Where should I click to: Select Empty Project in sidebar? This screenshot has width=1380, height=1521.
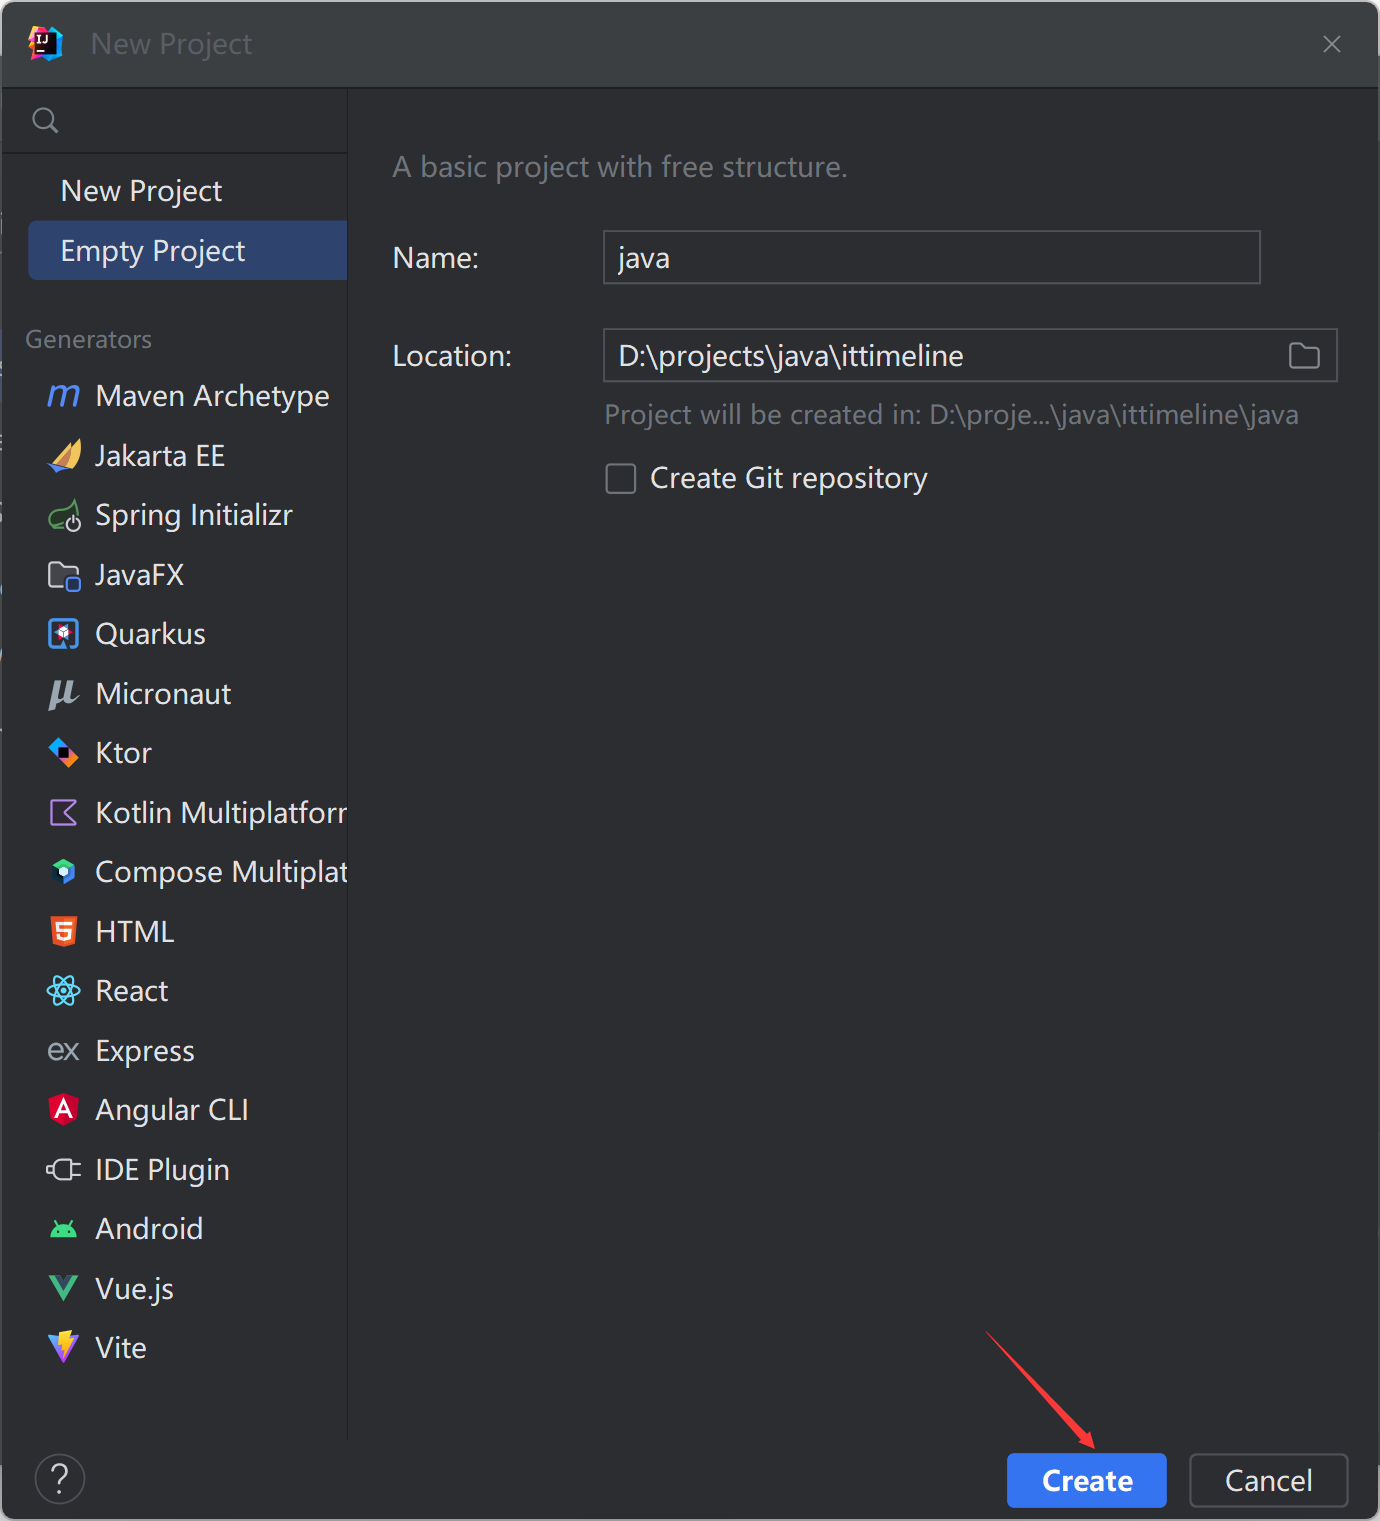click(x=188, y=251)
